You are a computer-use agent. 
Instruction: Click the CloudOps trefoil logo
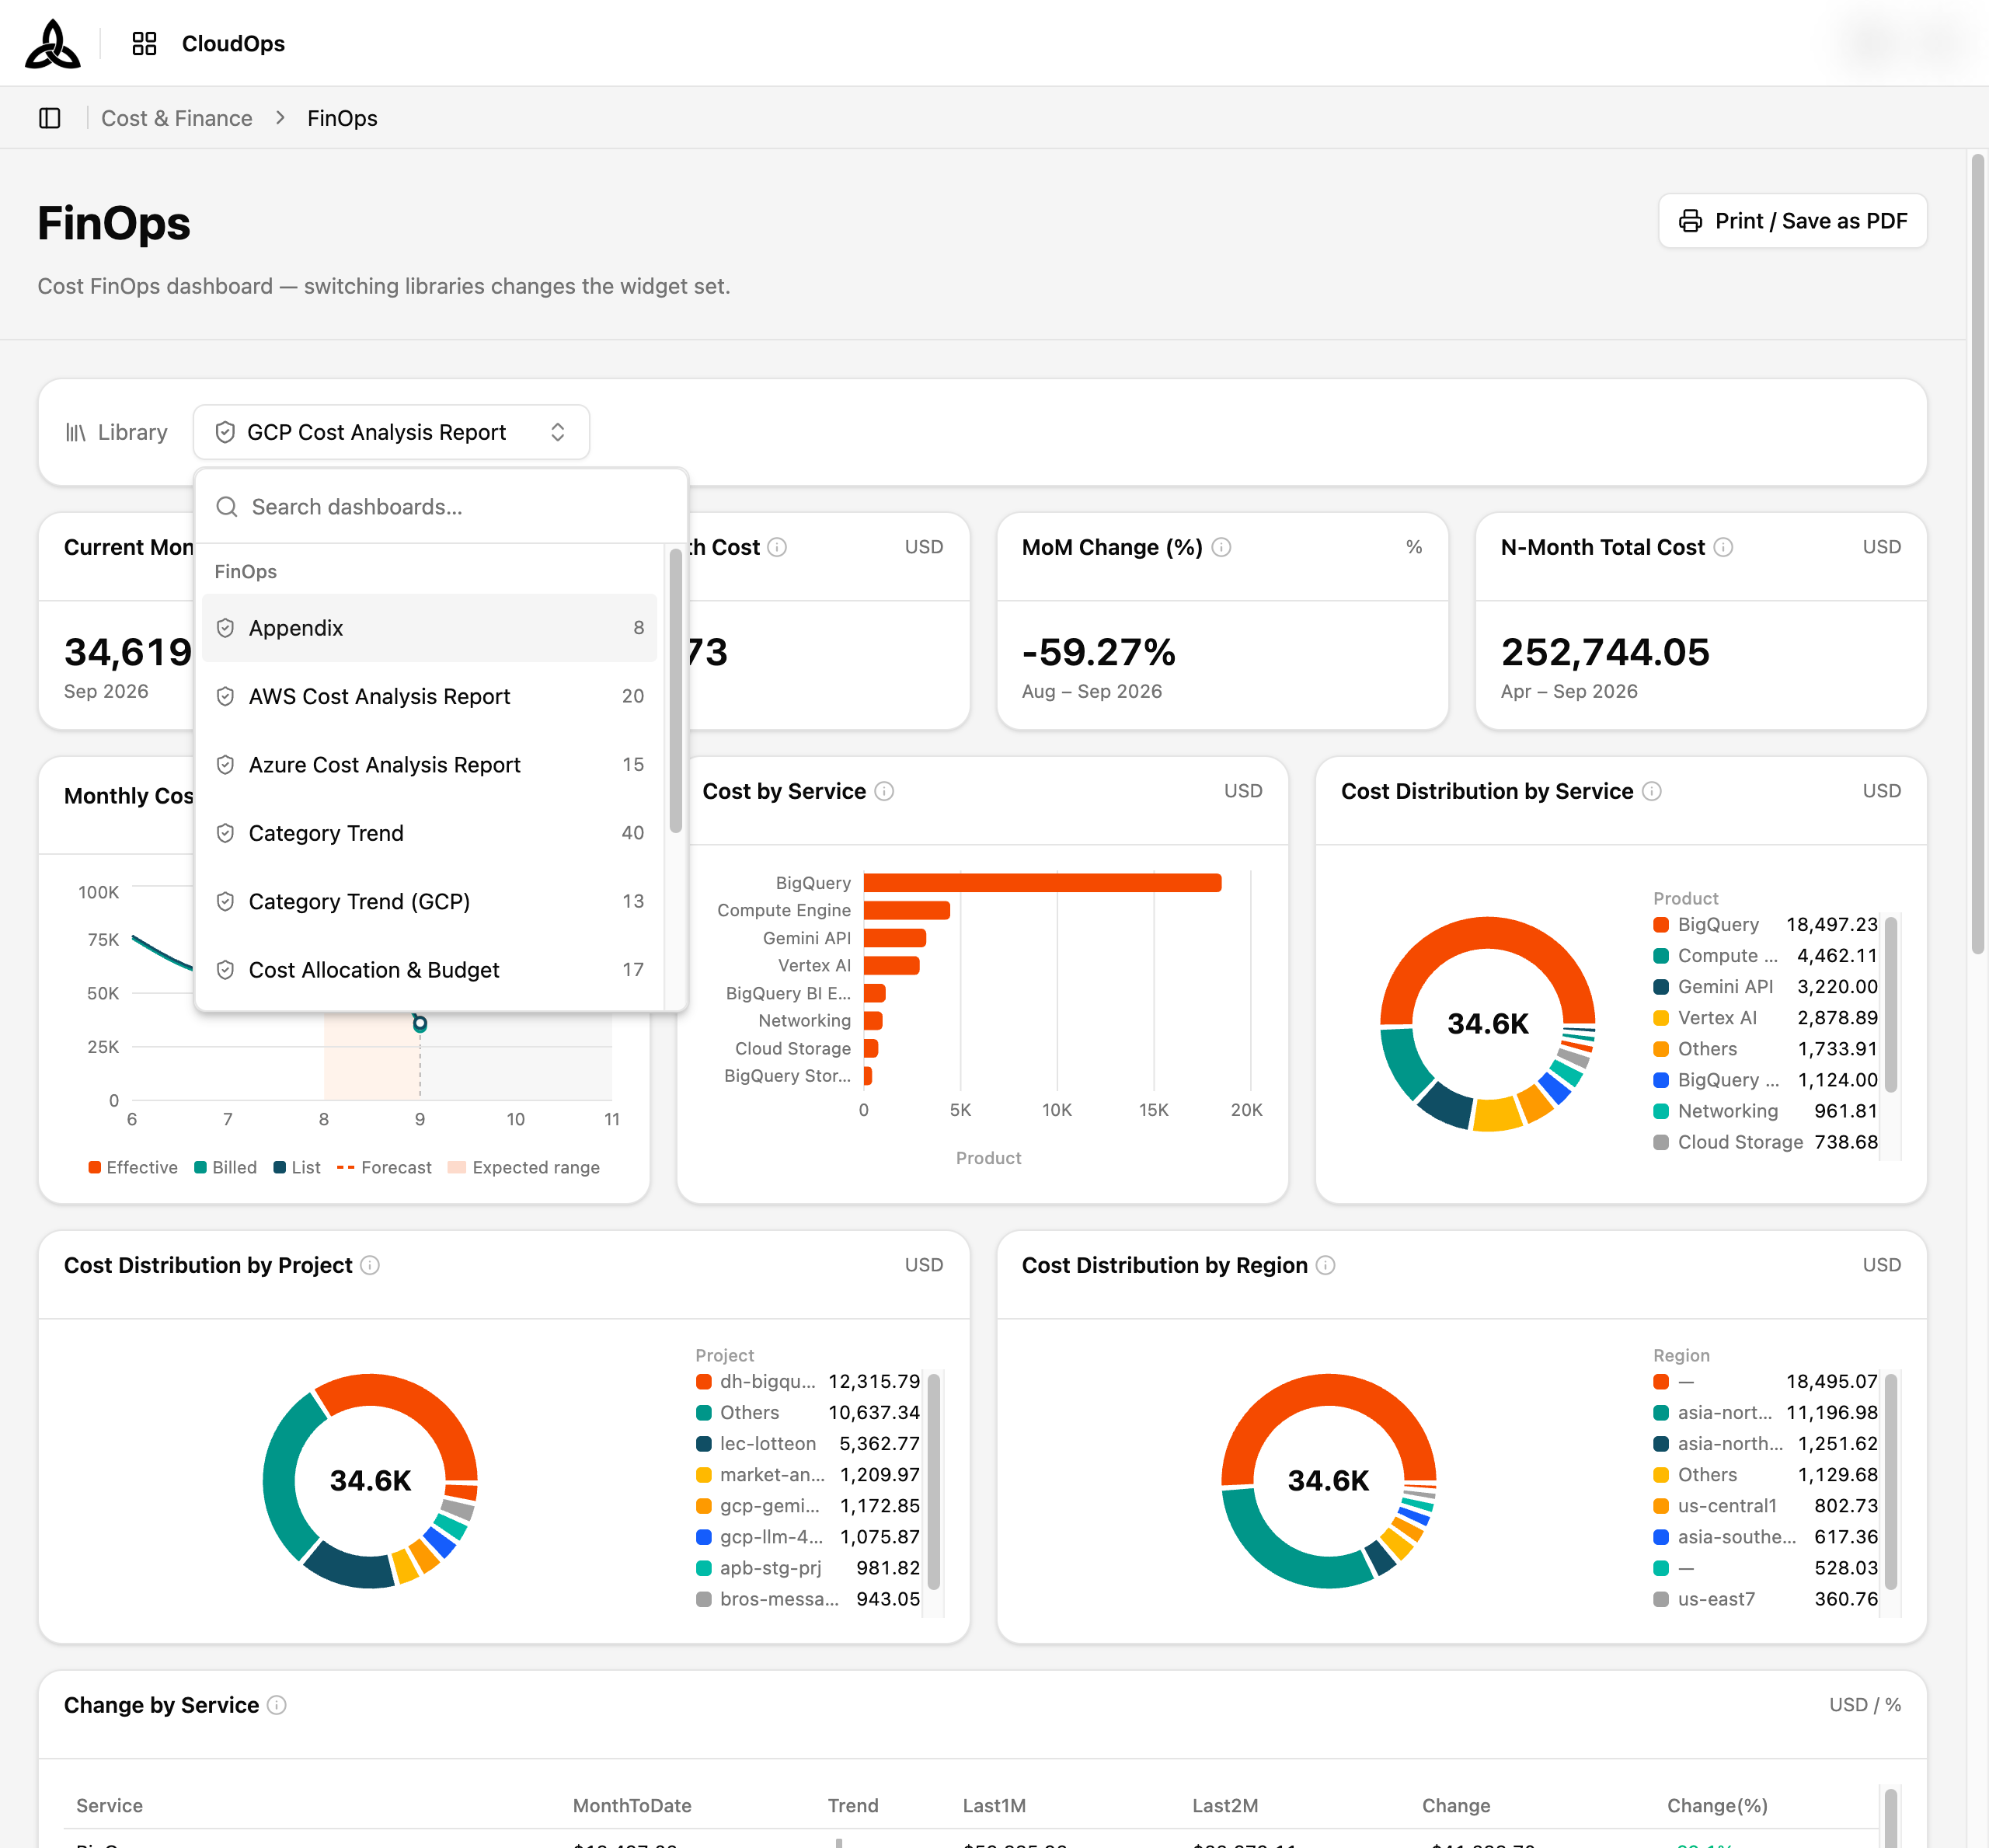click(52, 44)
